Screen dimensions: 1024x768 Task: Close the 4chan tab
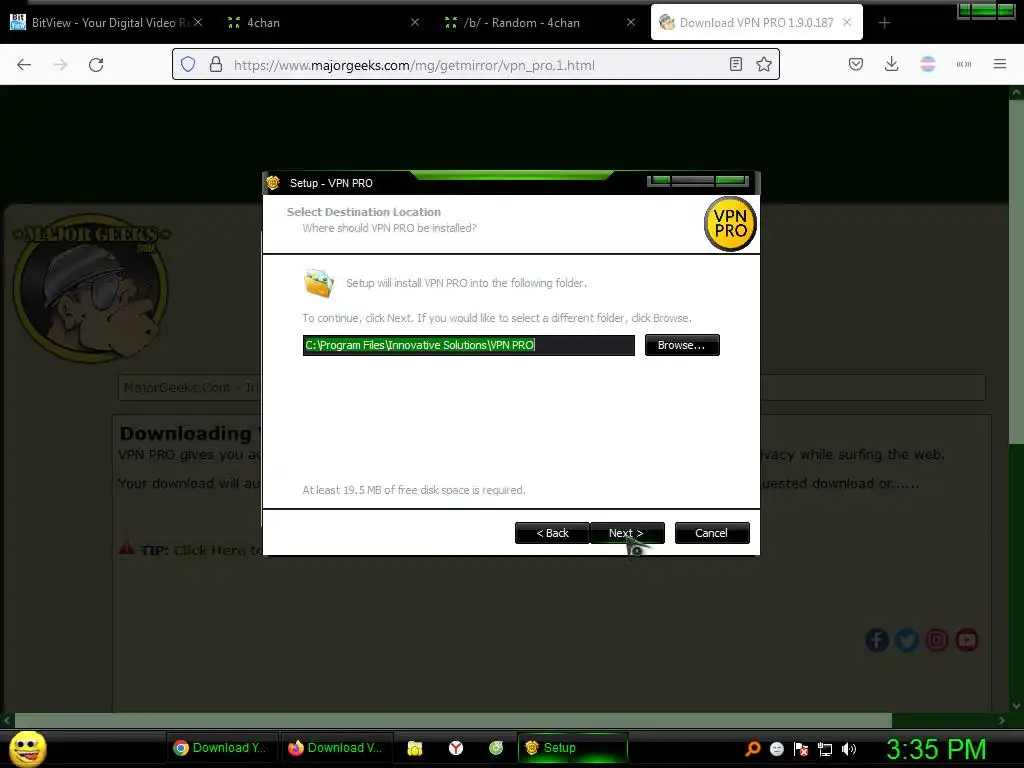click(x=415, y=22)
